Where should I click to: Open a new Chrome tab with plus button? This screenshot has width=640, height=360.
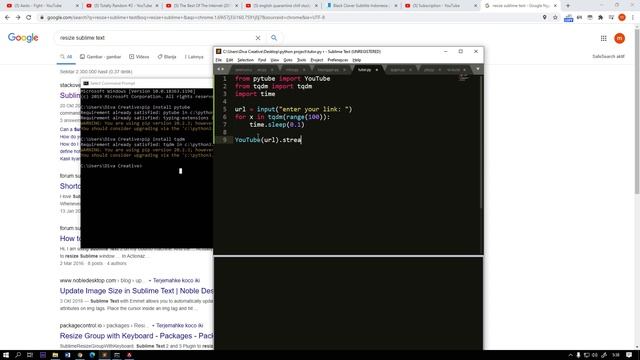(x=568, y=6)
